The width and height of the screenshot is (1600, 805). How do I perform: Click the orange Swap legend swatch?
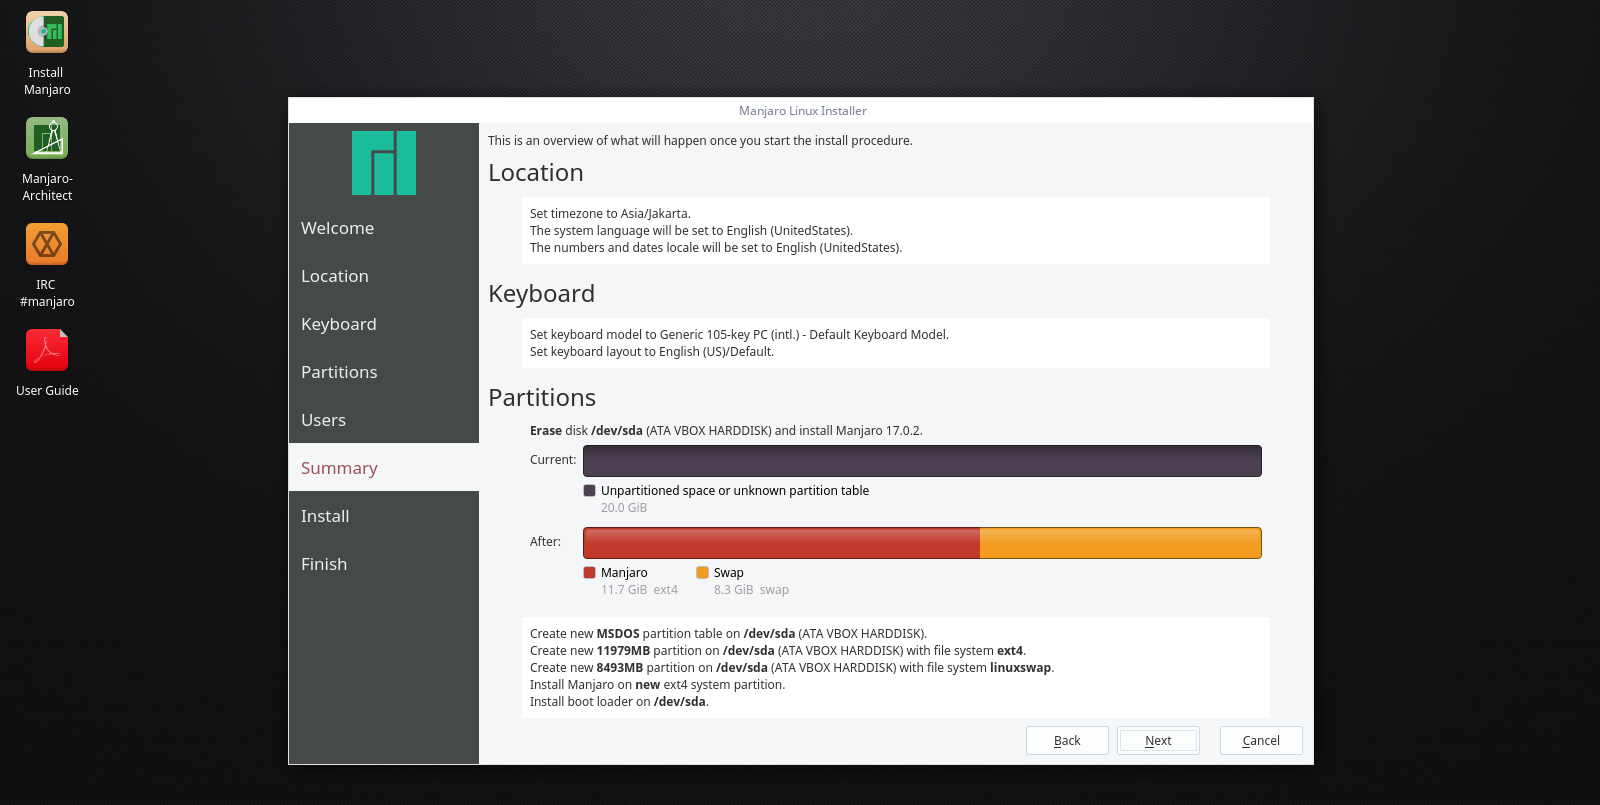click(703, 573)
